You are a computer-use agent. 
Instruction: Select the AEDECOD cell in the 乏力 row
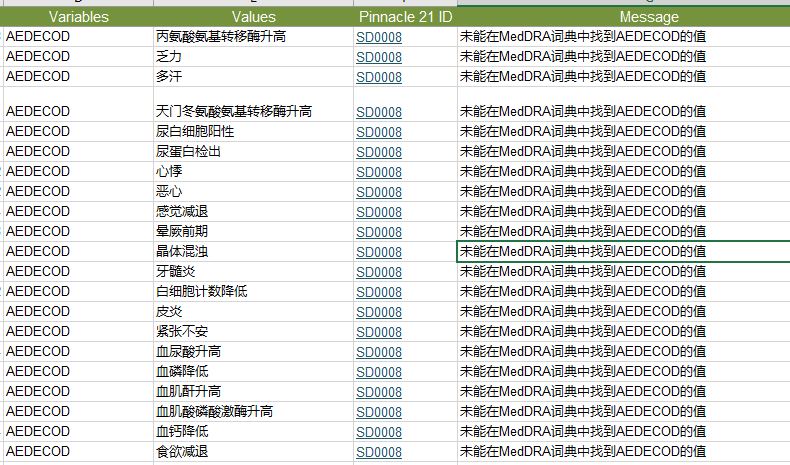[x=78, y=57]
